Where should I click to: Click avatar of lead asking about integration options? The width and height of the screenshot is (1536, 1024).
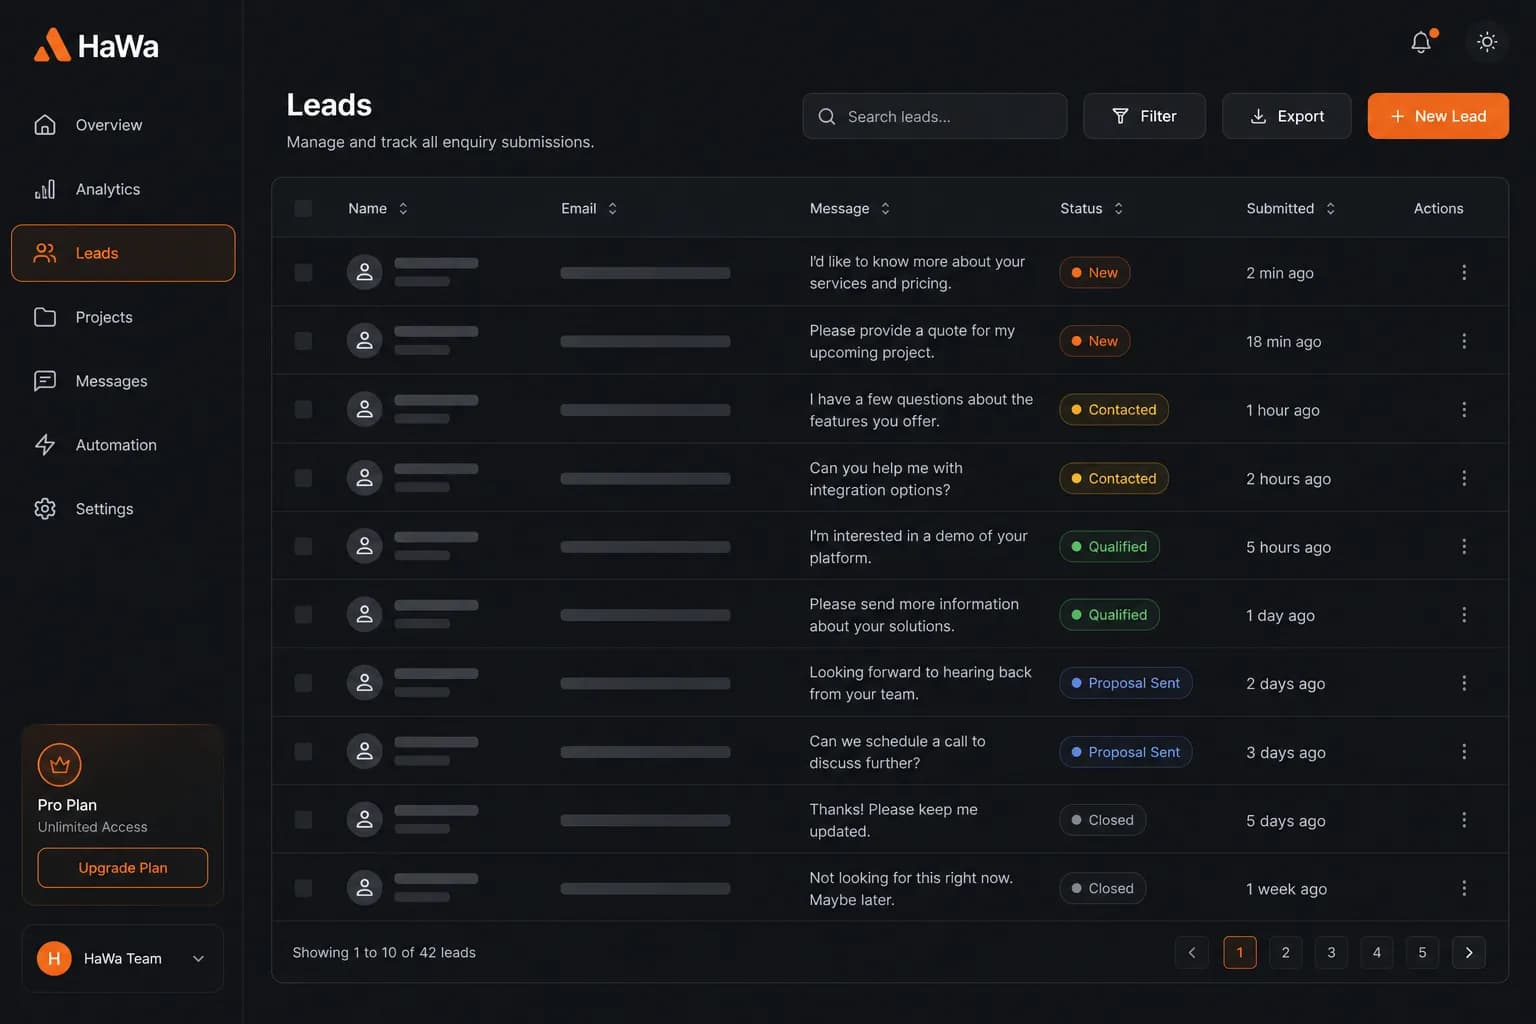[x=365, y=478]
